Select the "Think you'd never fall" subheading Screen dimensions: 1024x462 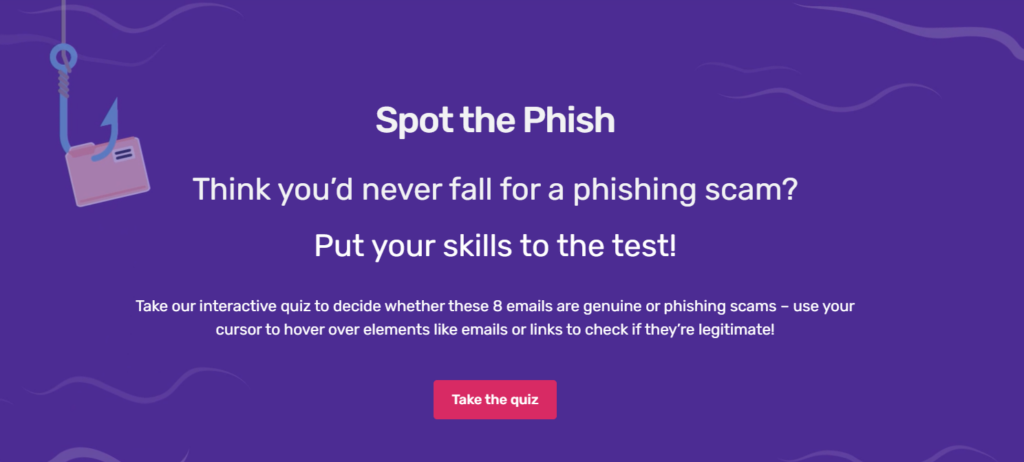[495, 189]
